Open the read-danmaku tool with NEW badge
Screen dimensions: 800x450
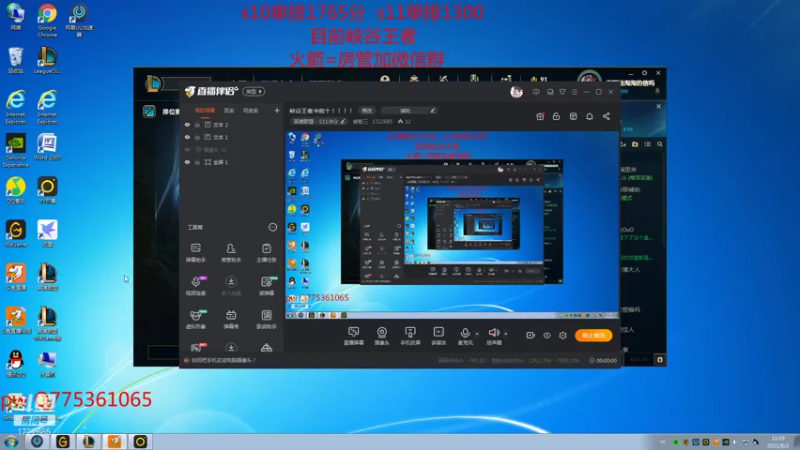pyautogui.click(x=266, y=286)
